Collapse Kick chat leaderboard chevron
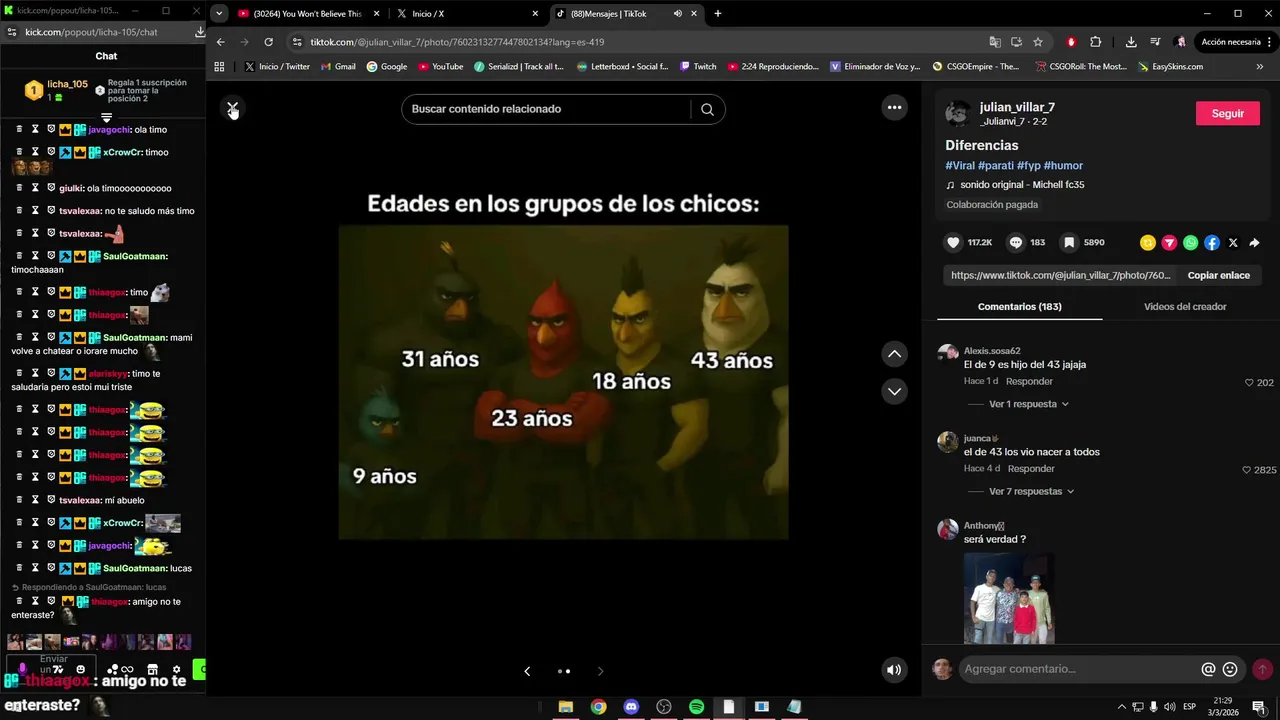 pyautogui.click(x=106, y=118)
